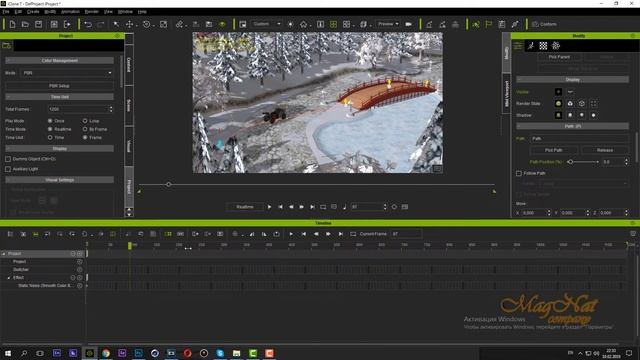Enable the Dummy Object checkbox
Image resolution: width=640 pixels, height=360 pixels.
[x=8, y=159]
